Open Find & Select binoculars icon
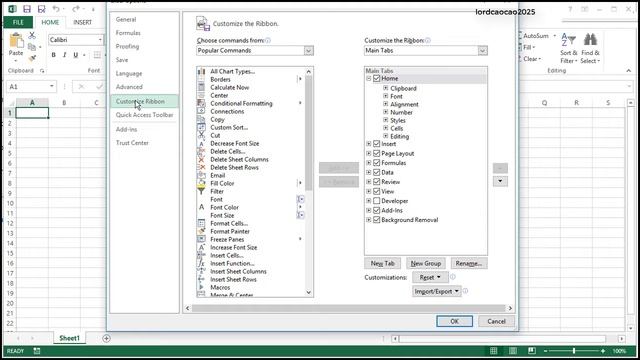Screen dimensions: 640x360 click(x=590, y=48)
